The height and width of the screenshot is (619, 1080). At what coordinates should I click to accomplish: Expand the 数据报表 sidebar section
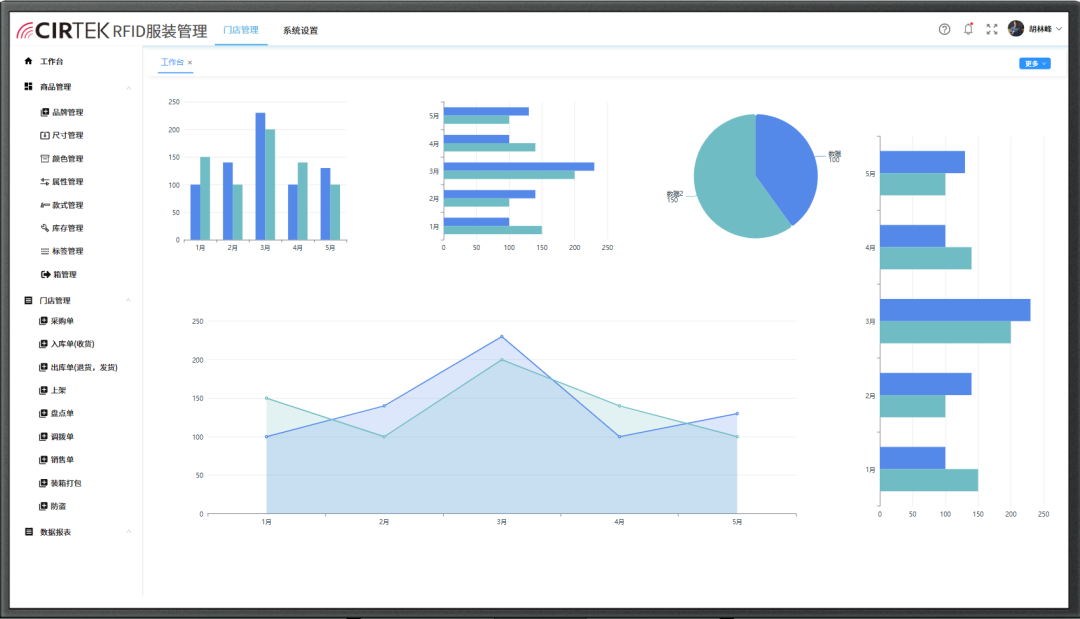click(x=129, y=532)
